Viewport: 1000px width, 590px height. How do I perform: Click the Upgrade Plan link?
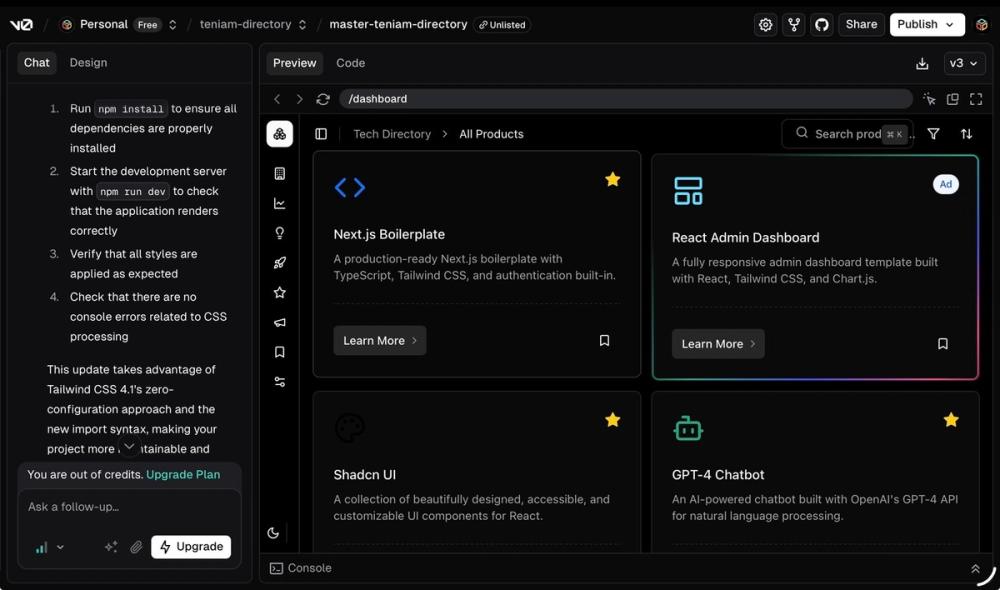click(x=183, y=475)
